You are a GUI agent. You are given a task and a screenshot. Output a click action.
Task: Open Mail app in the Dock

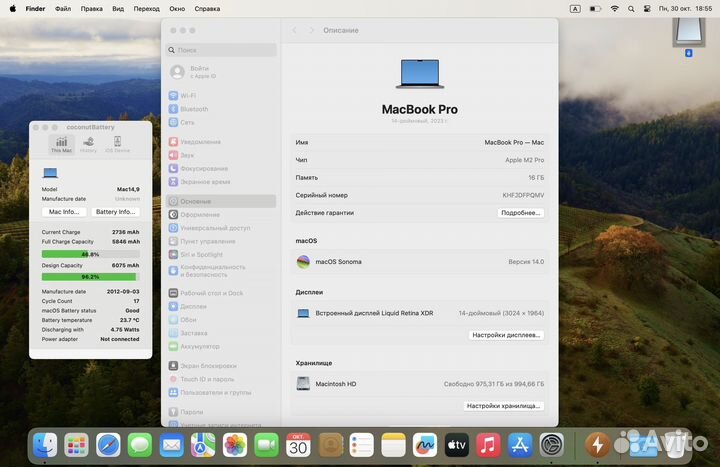click(171, 444)
